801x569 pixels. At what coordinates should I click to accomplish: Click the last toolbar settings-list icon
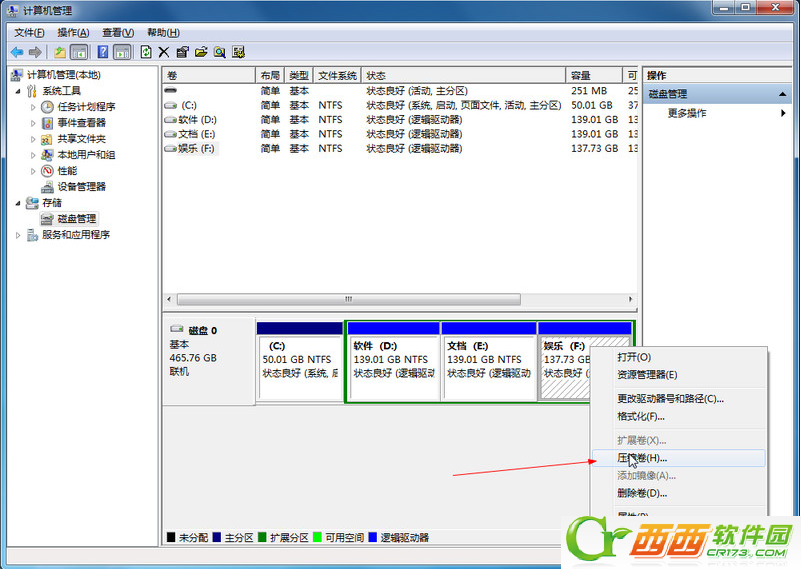pos(239,52)
